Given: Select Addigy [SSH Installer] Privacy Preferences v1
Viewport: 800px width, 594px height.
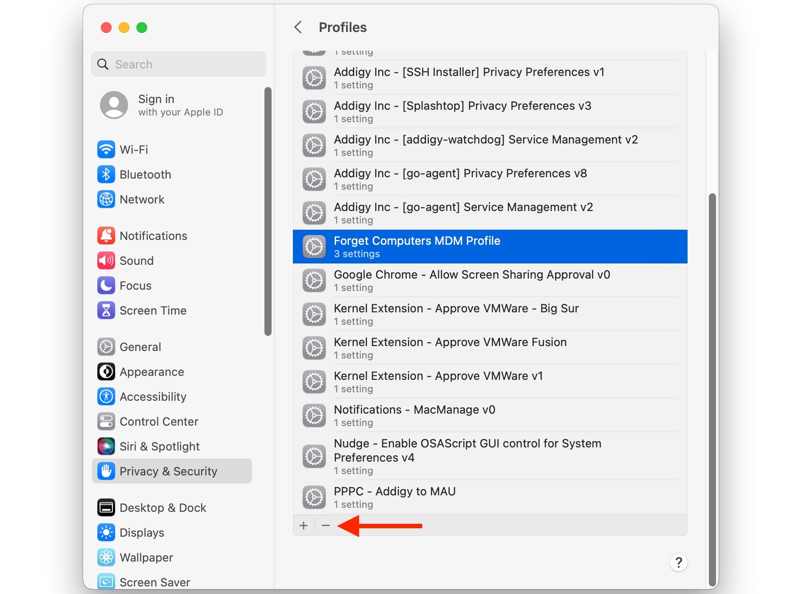Looking at the screenshot, I should (x=490, y=78).
